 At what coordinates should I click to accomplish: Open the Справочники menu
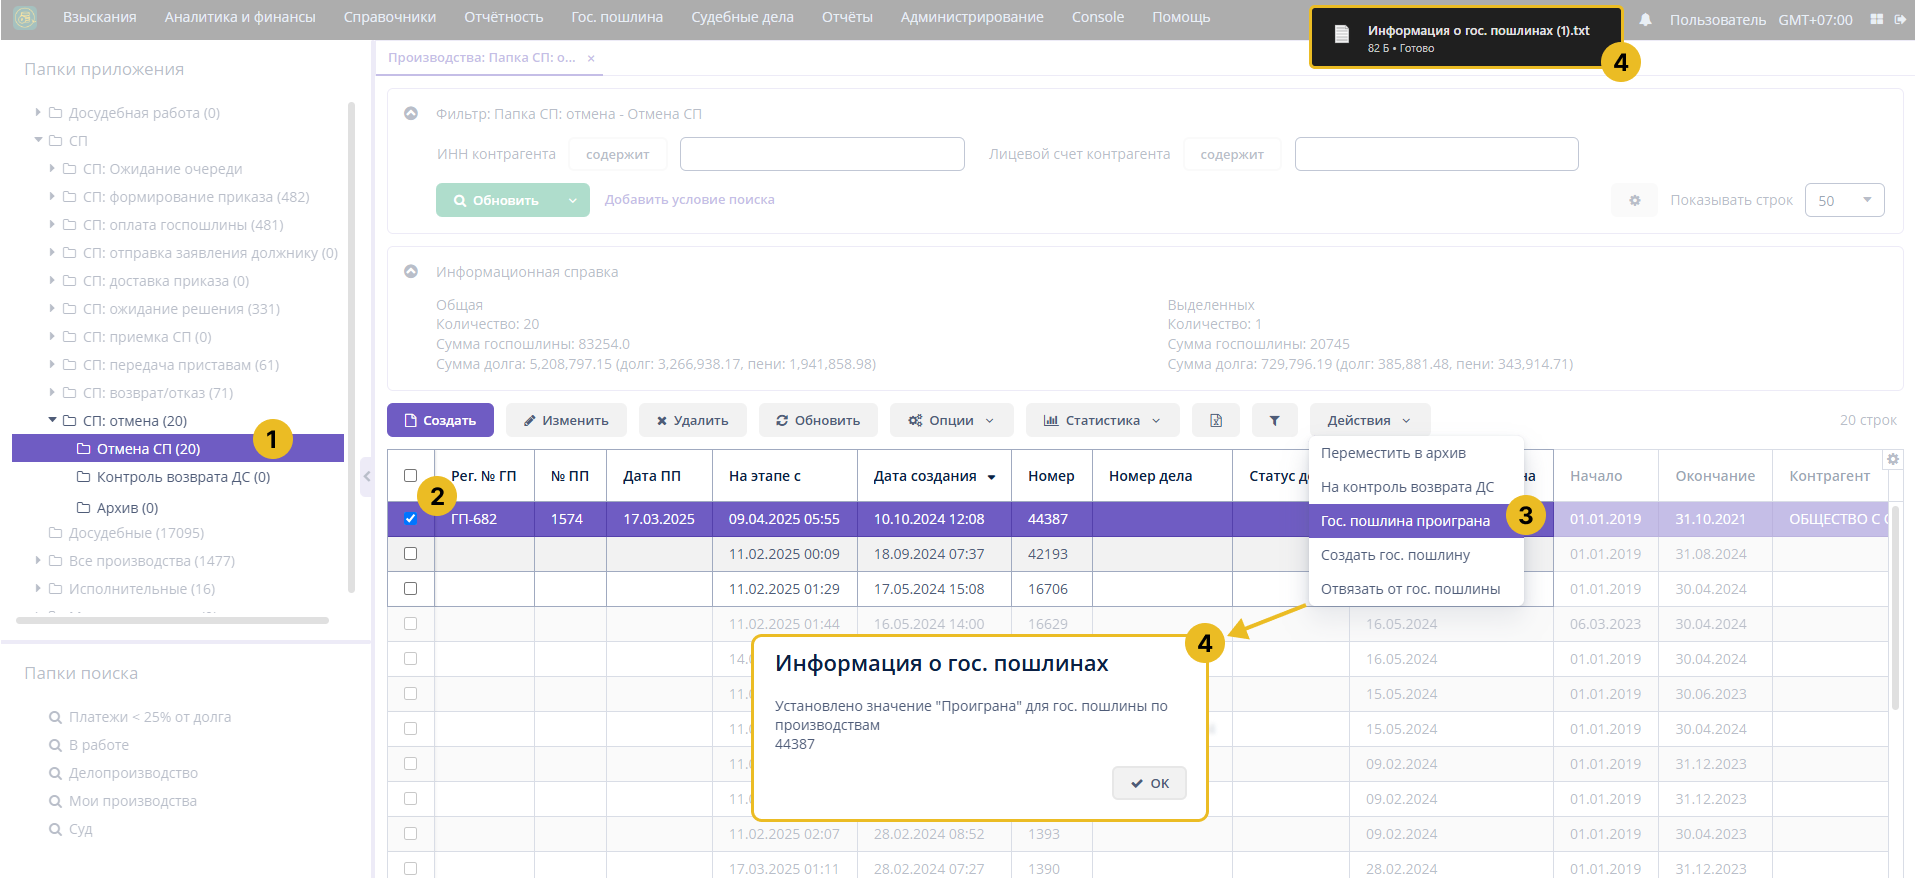pyautogui.click(x=389, y=17)
